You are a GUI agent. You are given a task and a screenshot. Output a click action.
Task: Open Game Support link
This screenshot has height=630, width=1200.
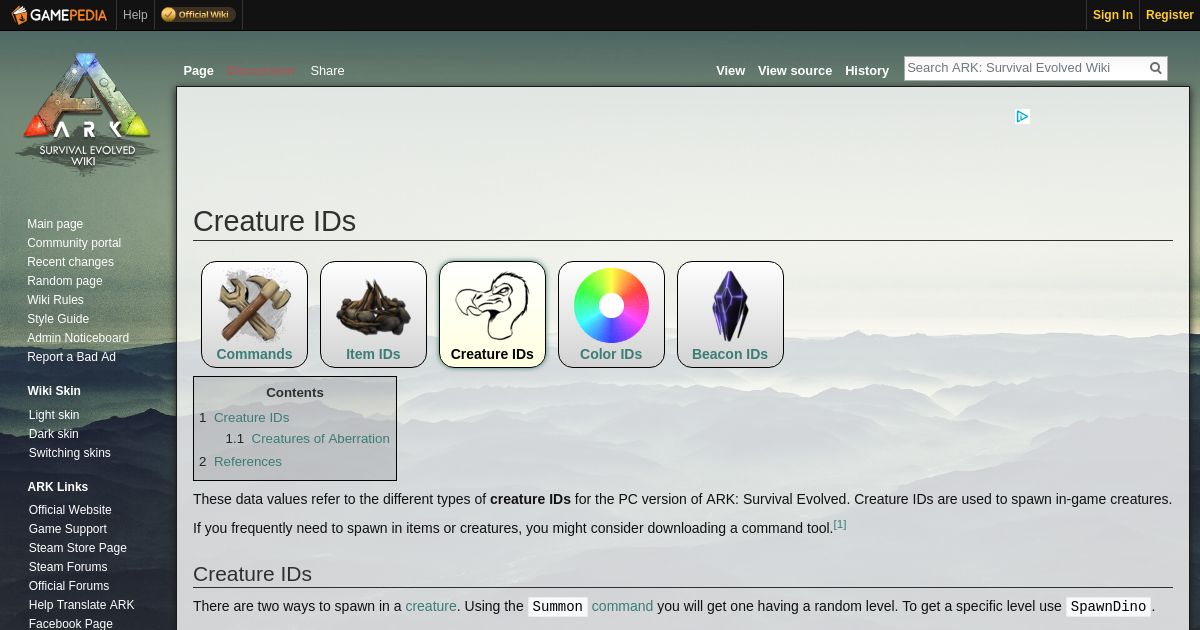[x=68, y=529]
